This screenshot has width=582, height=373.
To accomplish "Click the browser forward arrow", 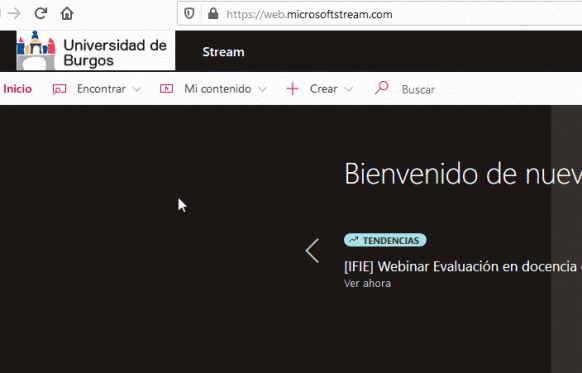I will coord(14,14).
